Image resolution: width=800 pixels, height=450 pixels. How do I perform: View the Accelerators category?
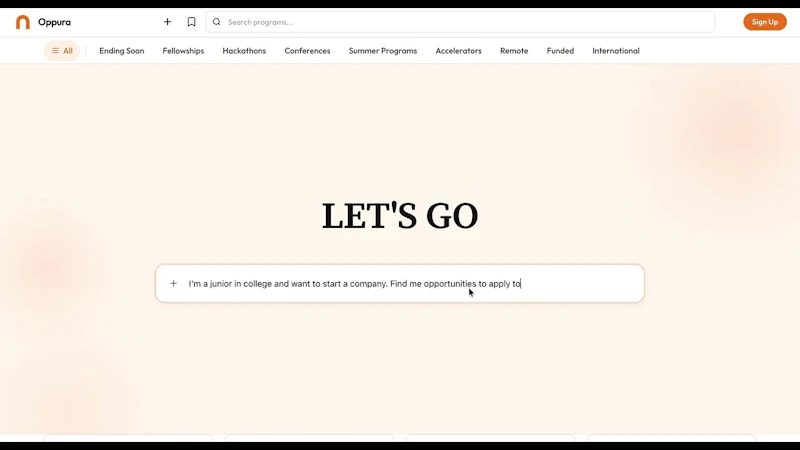458,51
